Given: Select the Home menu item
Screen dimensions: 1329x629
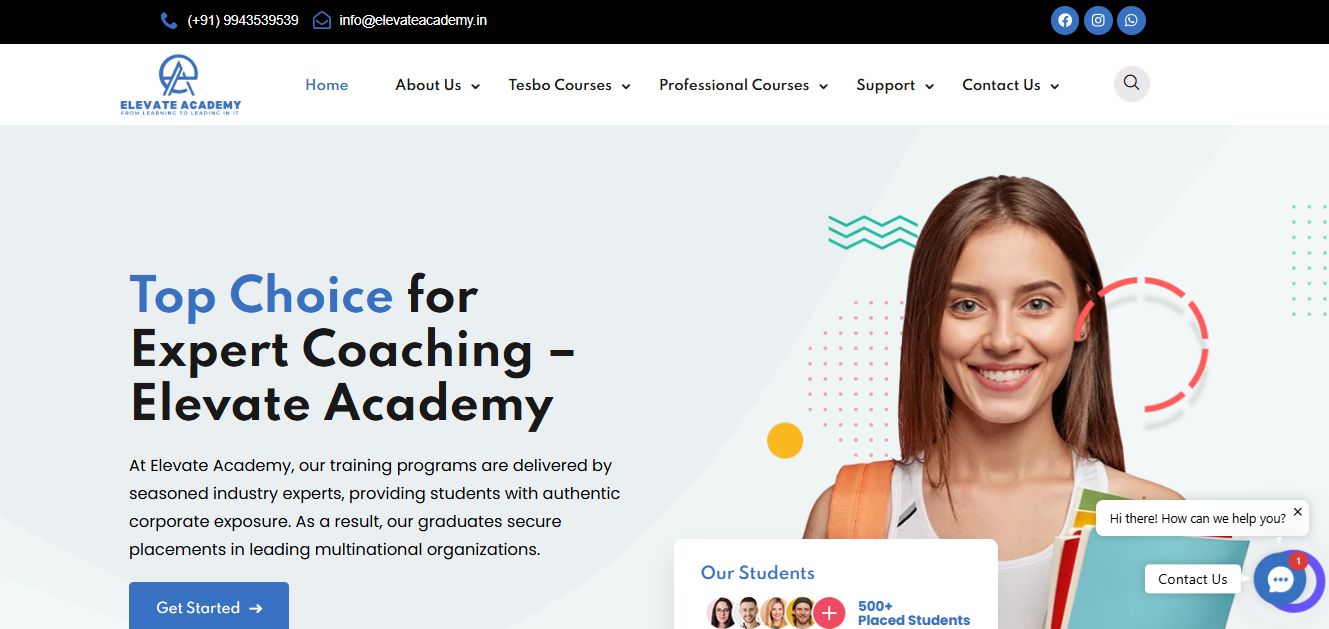Looking at the screenshot, I should [327, 85].
